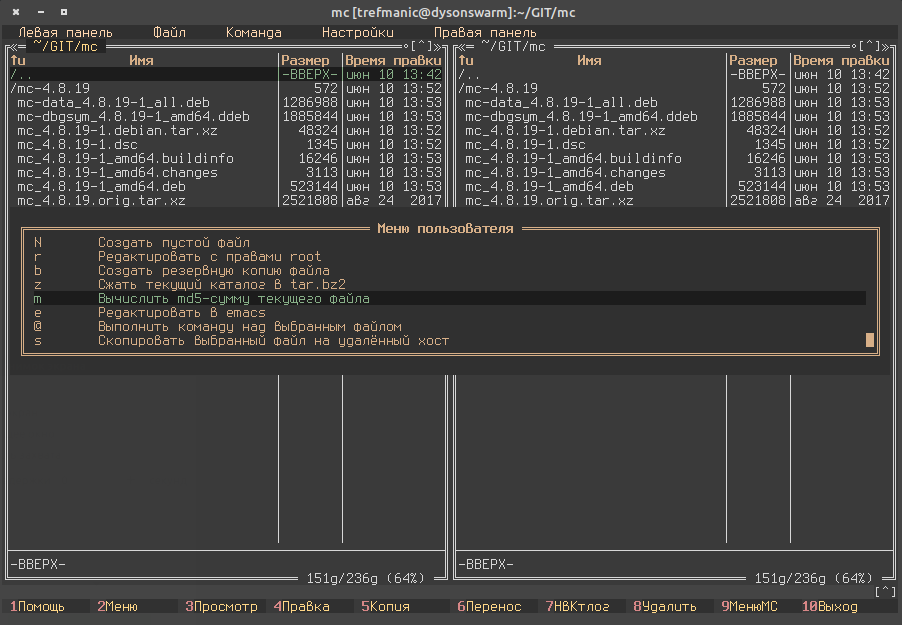
Task: Sort left panel by Время правки
Action: (393, 60)
